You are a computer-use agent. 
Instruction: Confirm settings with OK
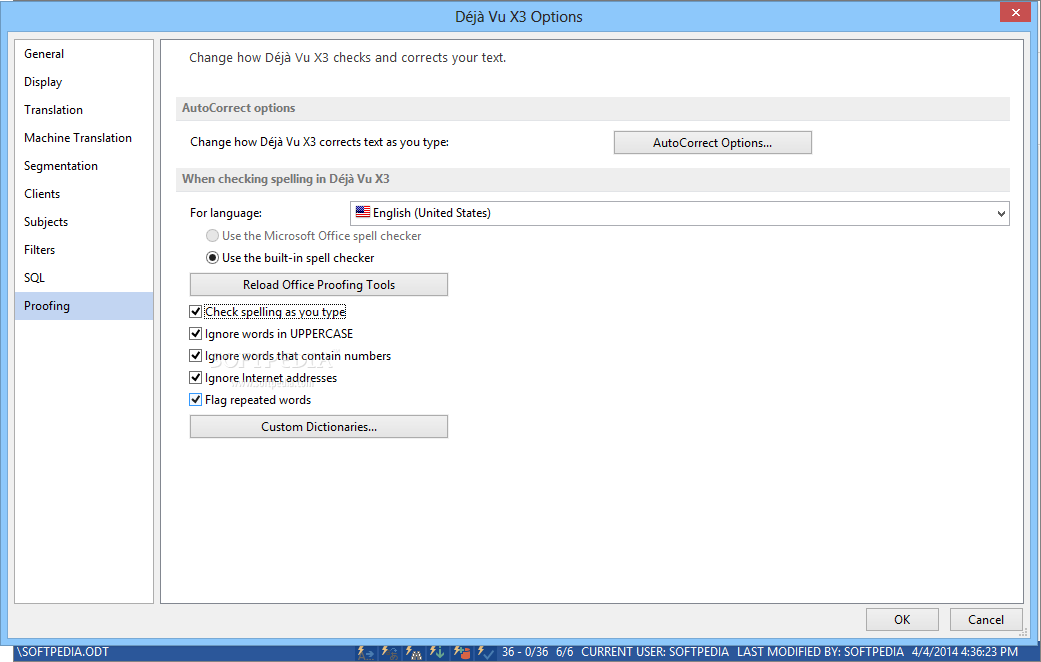click(x=902, y=620)
